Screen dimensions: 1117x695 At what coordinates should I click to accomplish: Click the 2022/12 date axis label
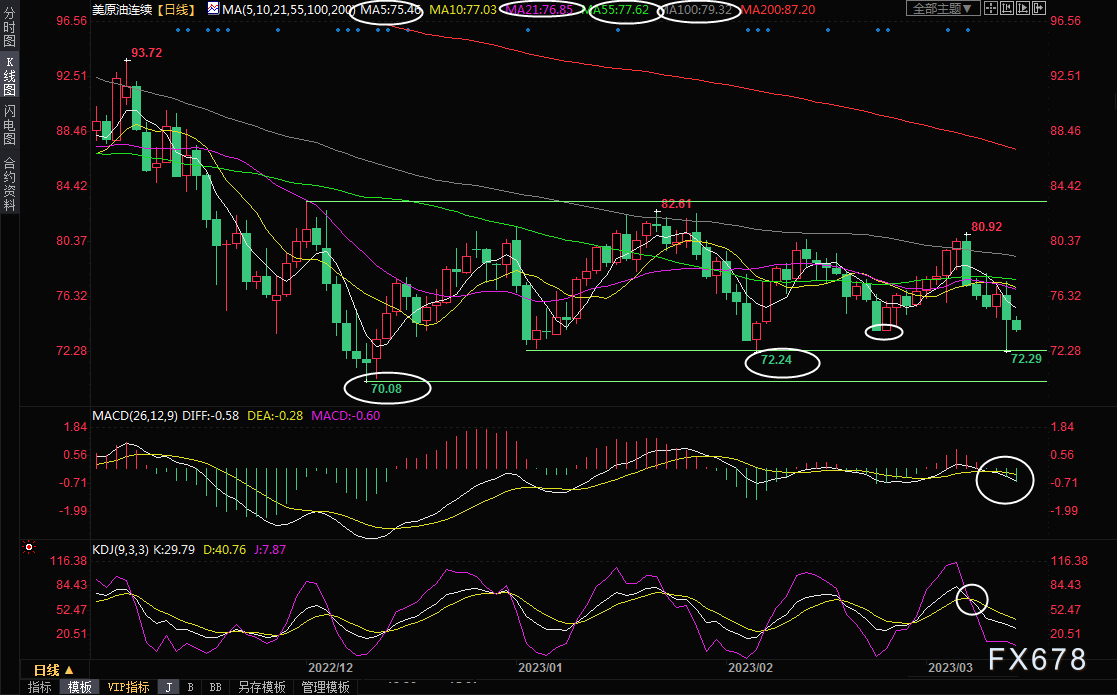point(331,668)
